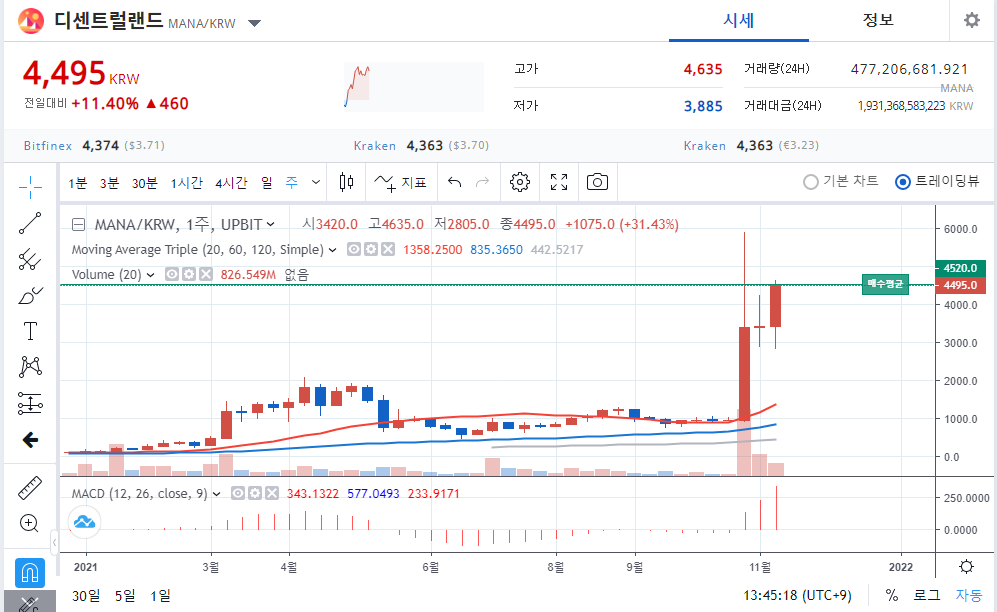Select the 주 (weekly) interval
Image resolution: width=997 pixels, height=612 pixels.
291,183
